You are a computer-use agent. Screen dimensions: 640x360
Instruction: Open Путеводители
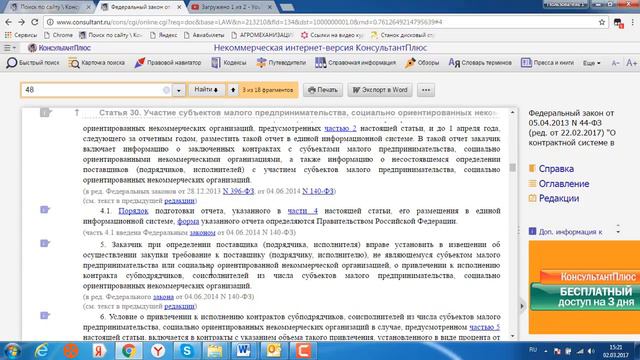click(281, 63)
